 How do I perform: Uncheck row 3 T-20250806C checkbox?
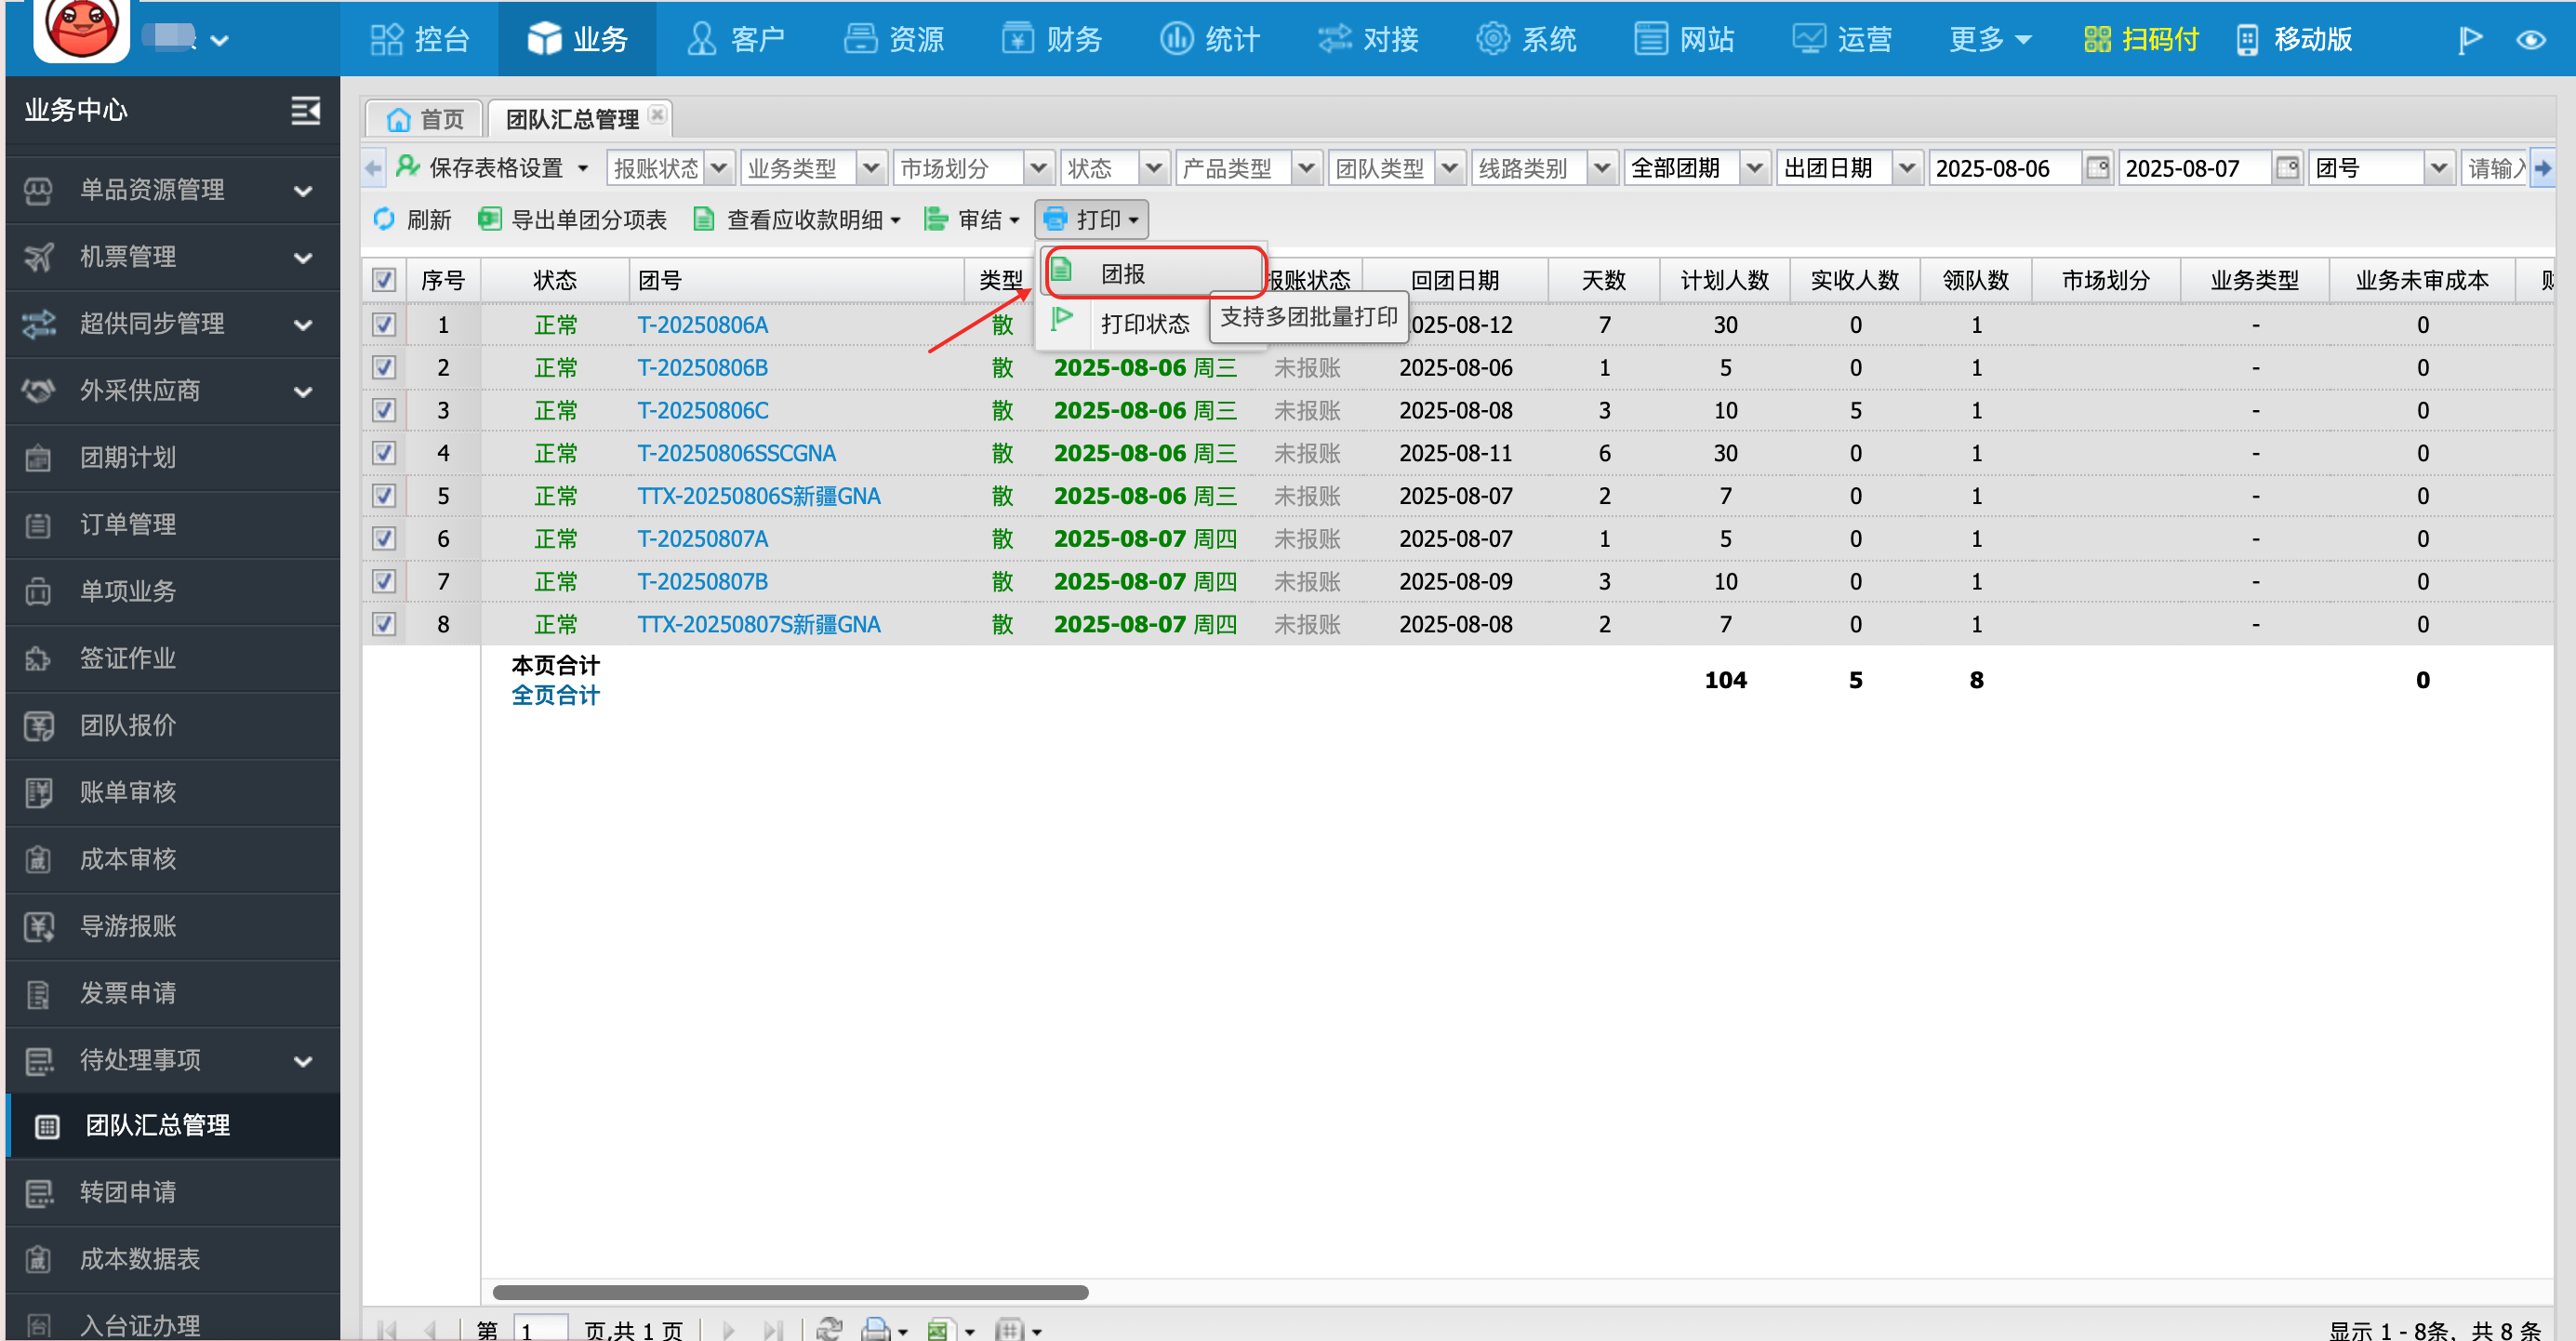(384, 410)
